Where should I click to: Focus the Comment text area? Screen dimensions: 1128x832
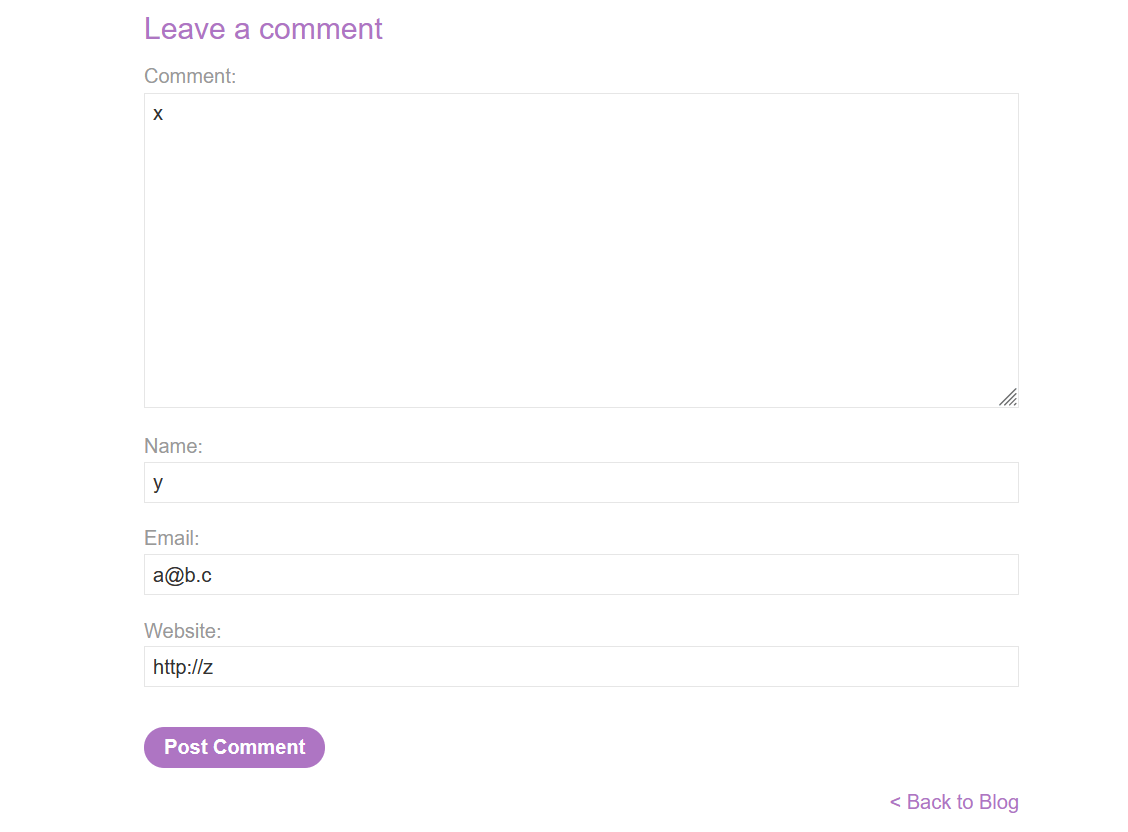click(x=580, y=250)
